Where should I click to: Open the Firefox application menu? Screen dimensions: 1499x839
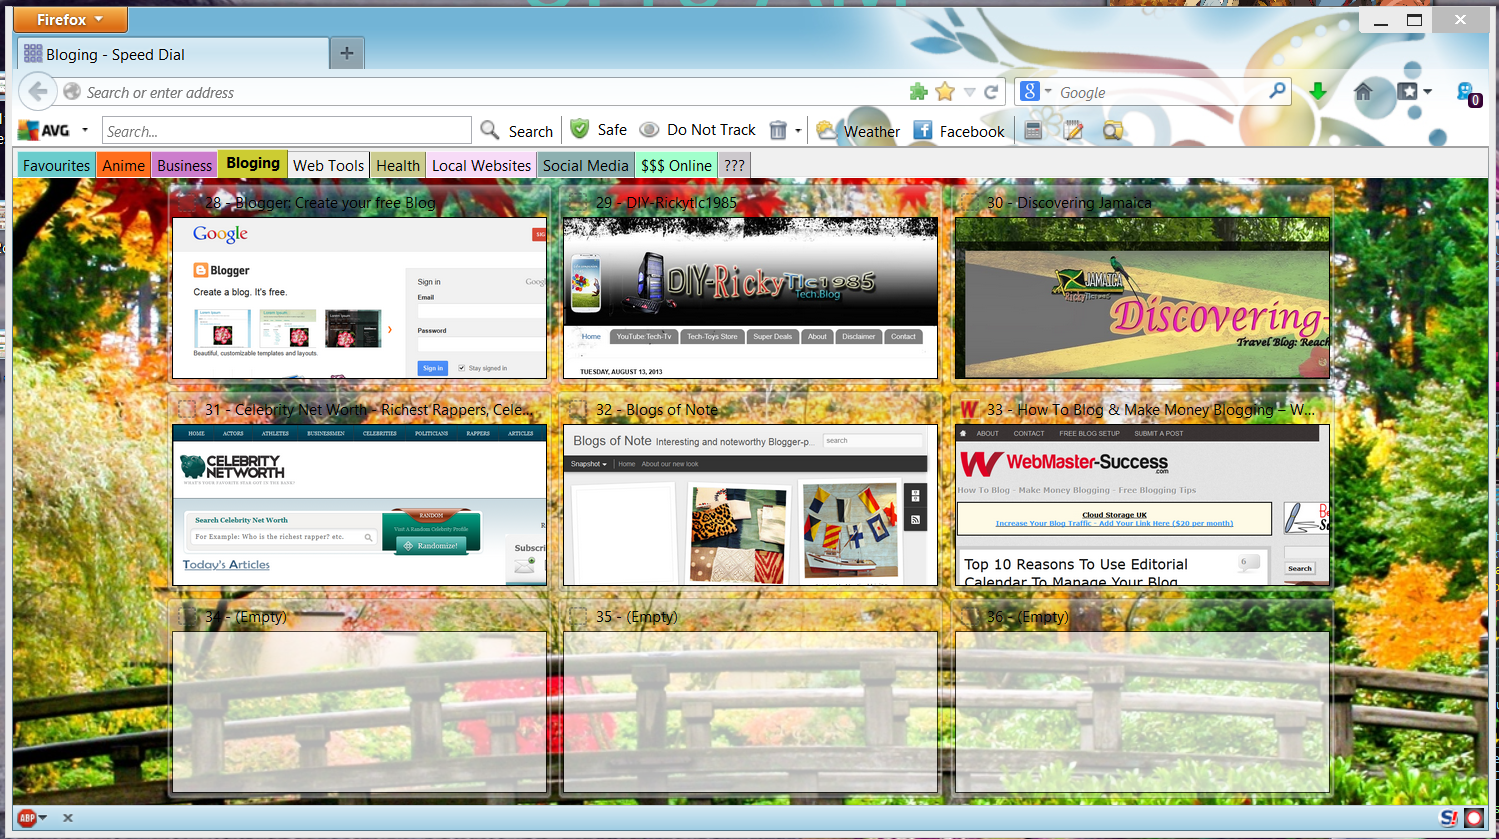pos(70,19)
